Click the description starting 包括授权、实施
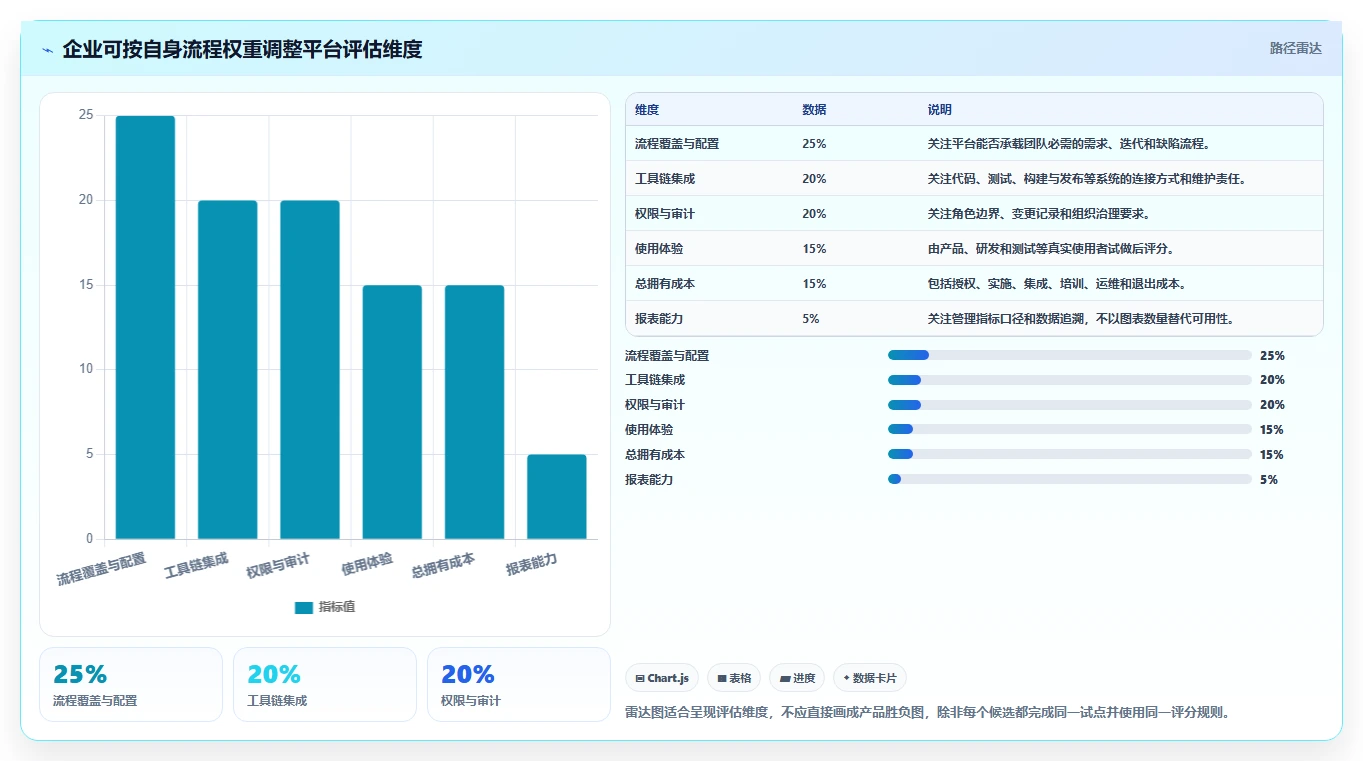The height and width of the screenshot is (761, 1363). point(1057,284)
